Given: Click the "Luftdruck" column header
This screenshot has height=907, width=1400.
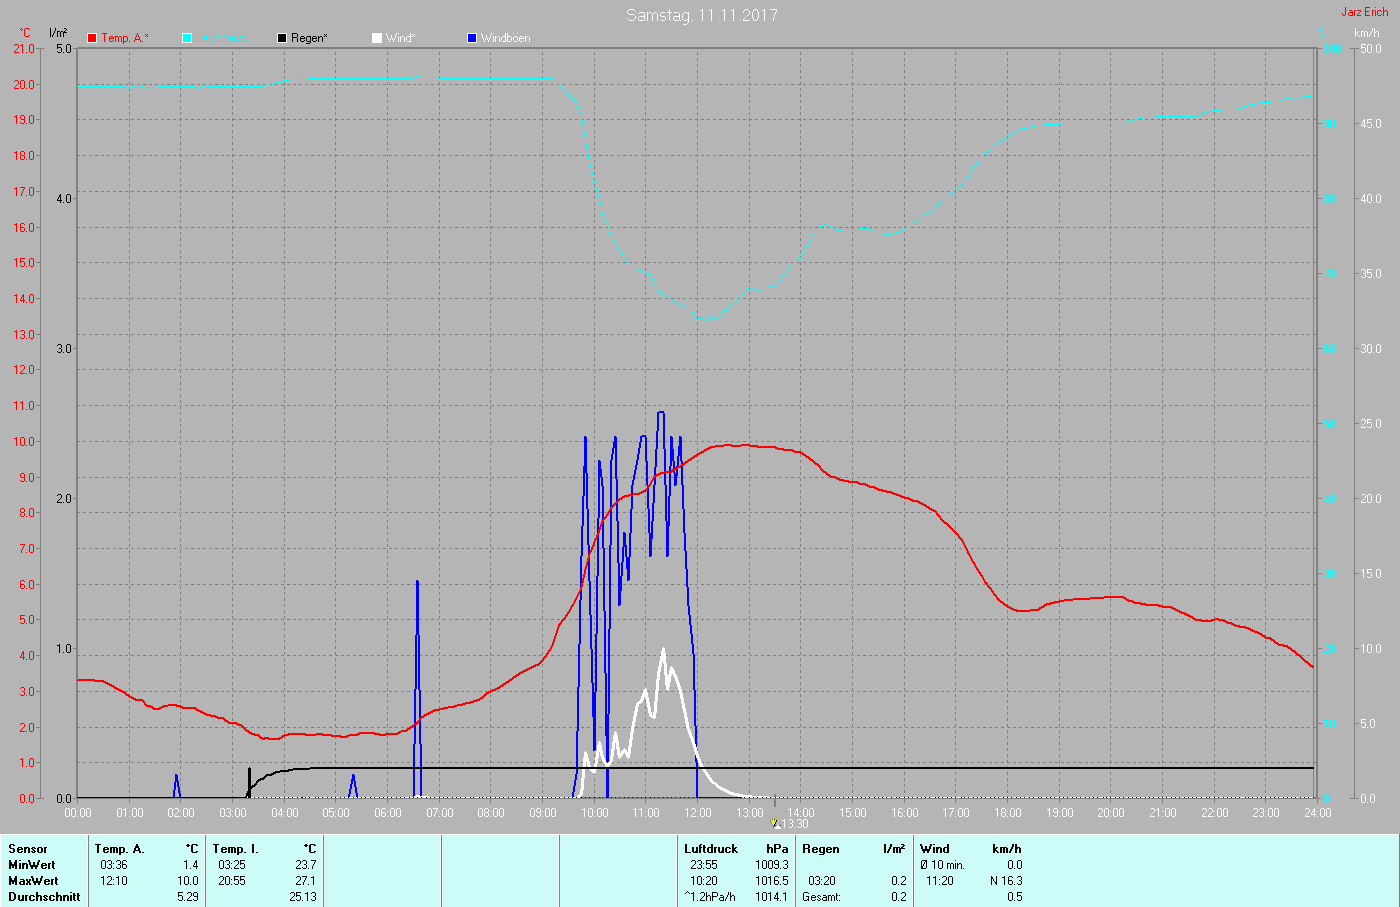Looking at the screenshot, I should click(x=711, y=849).
